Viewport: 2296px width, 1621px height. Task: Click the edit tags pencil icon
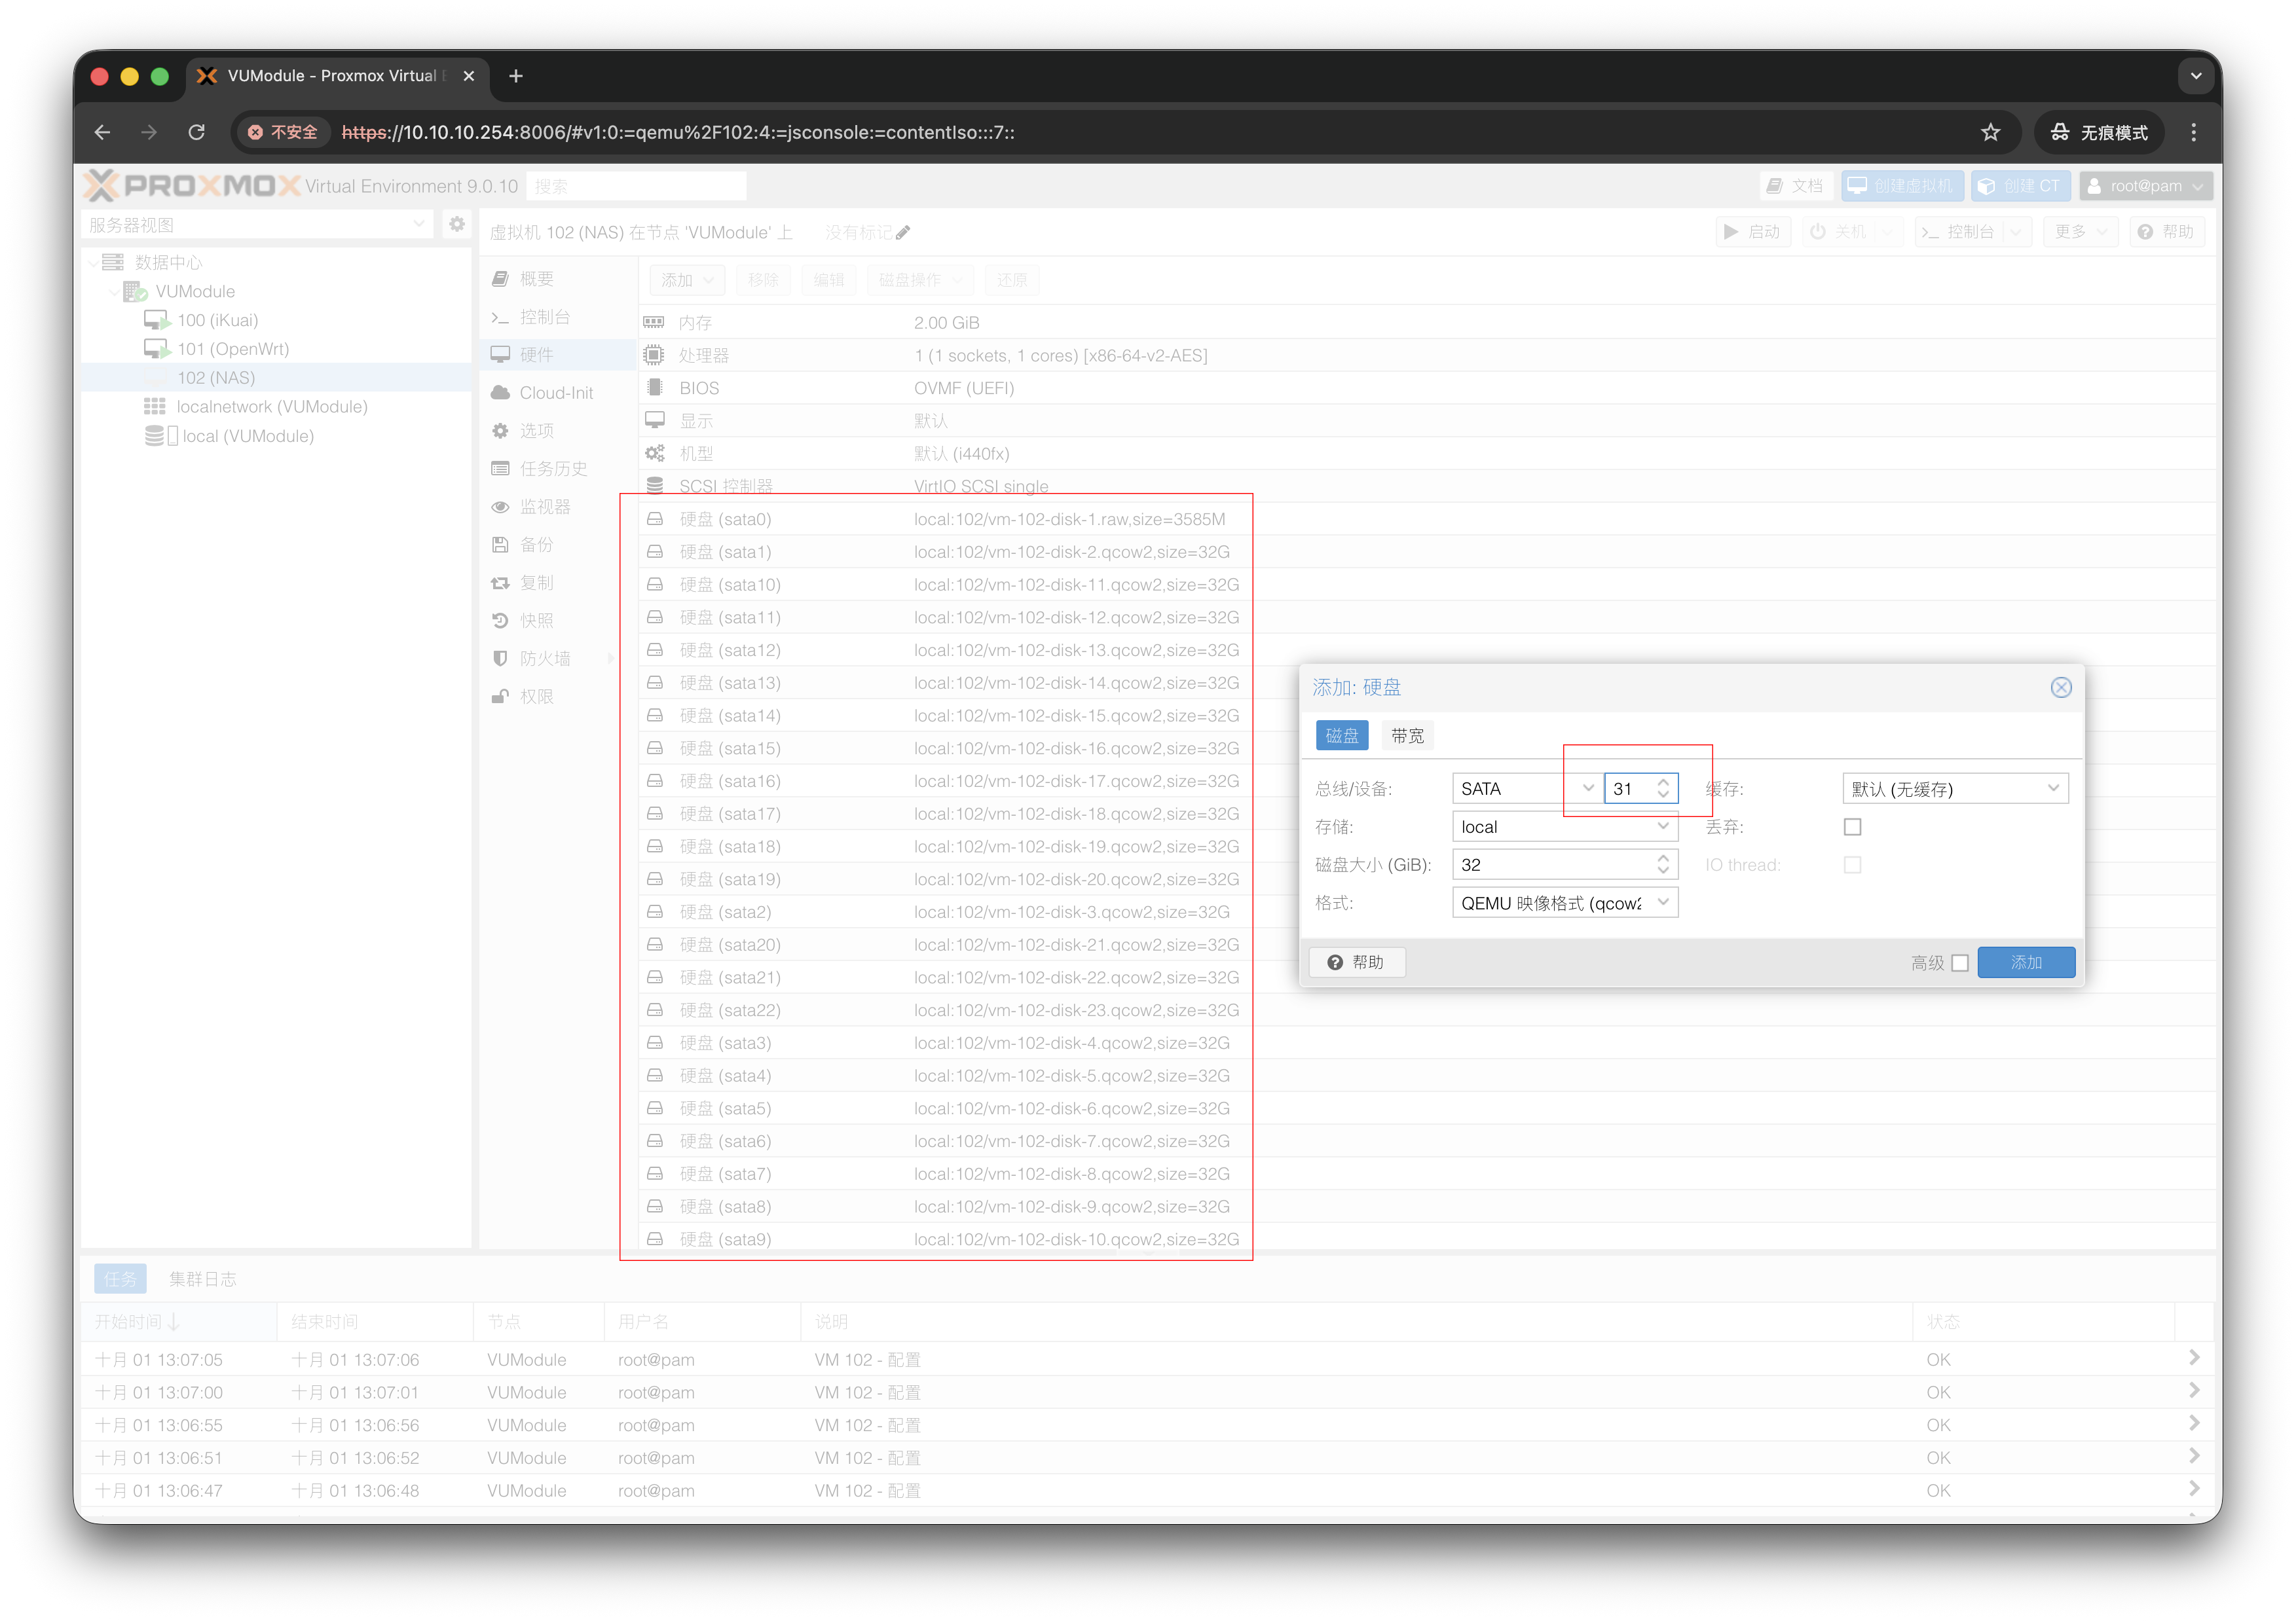pyautogui.click(x=903, y=233)
